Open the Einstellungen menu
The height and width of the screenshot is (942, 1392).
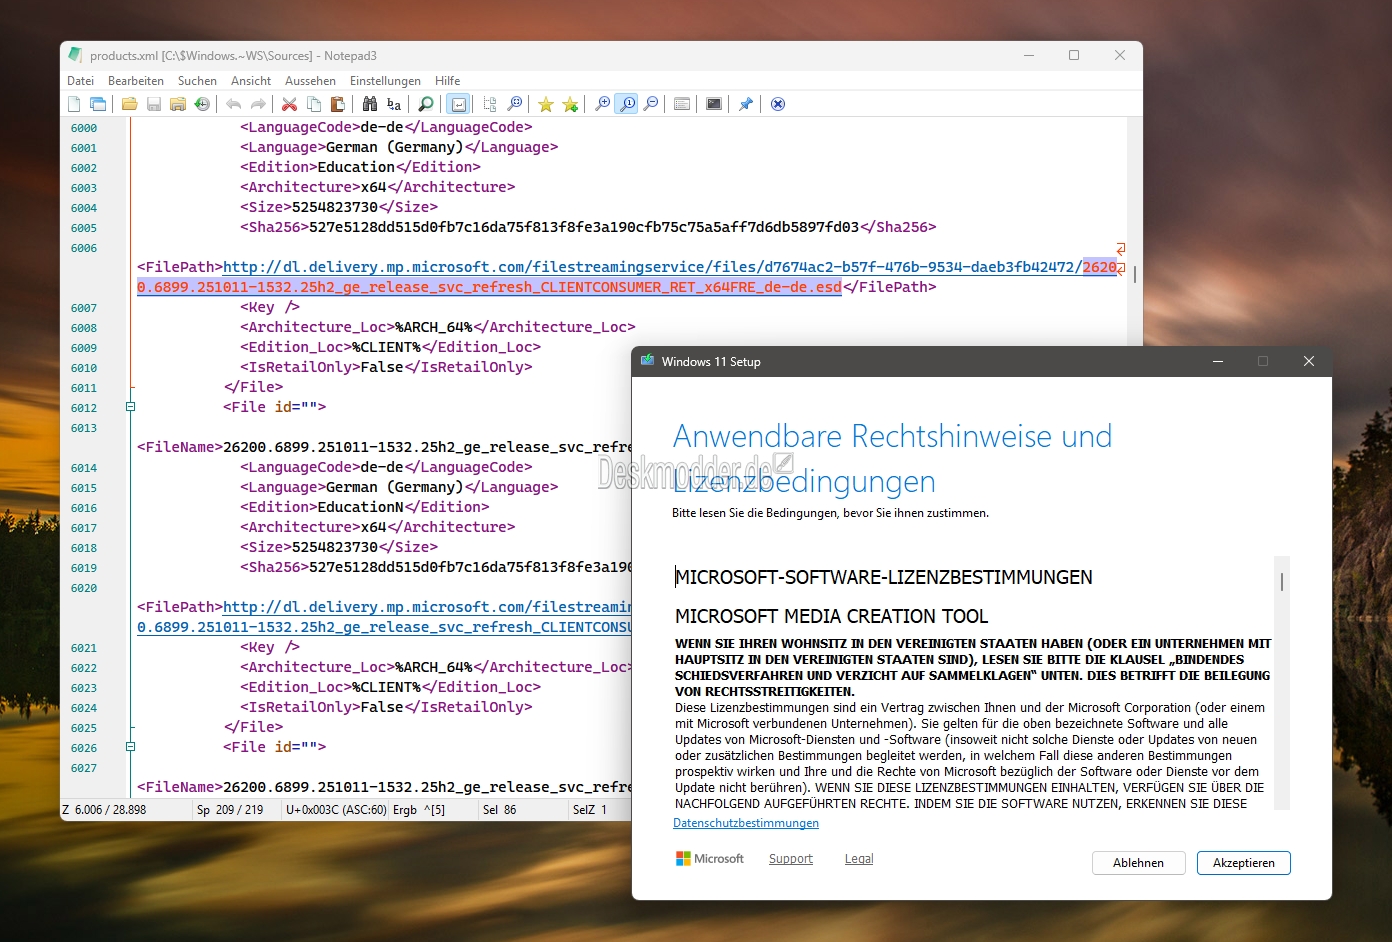click(385, 81)
